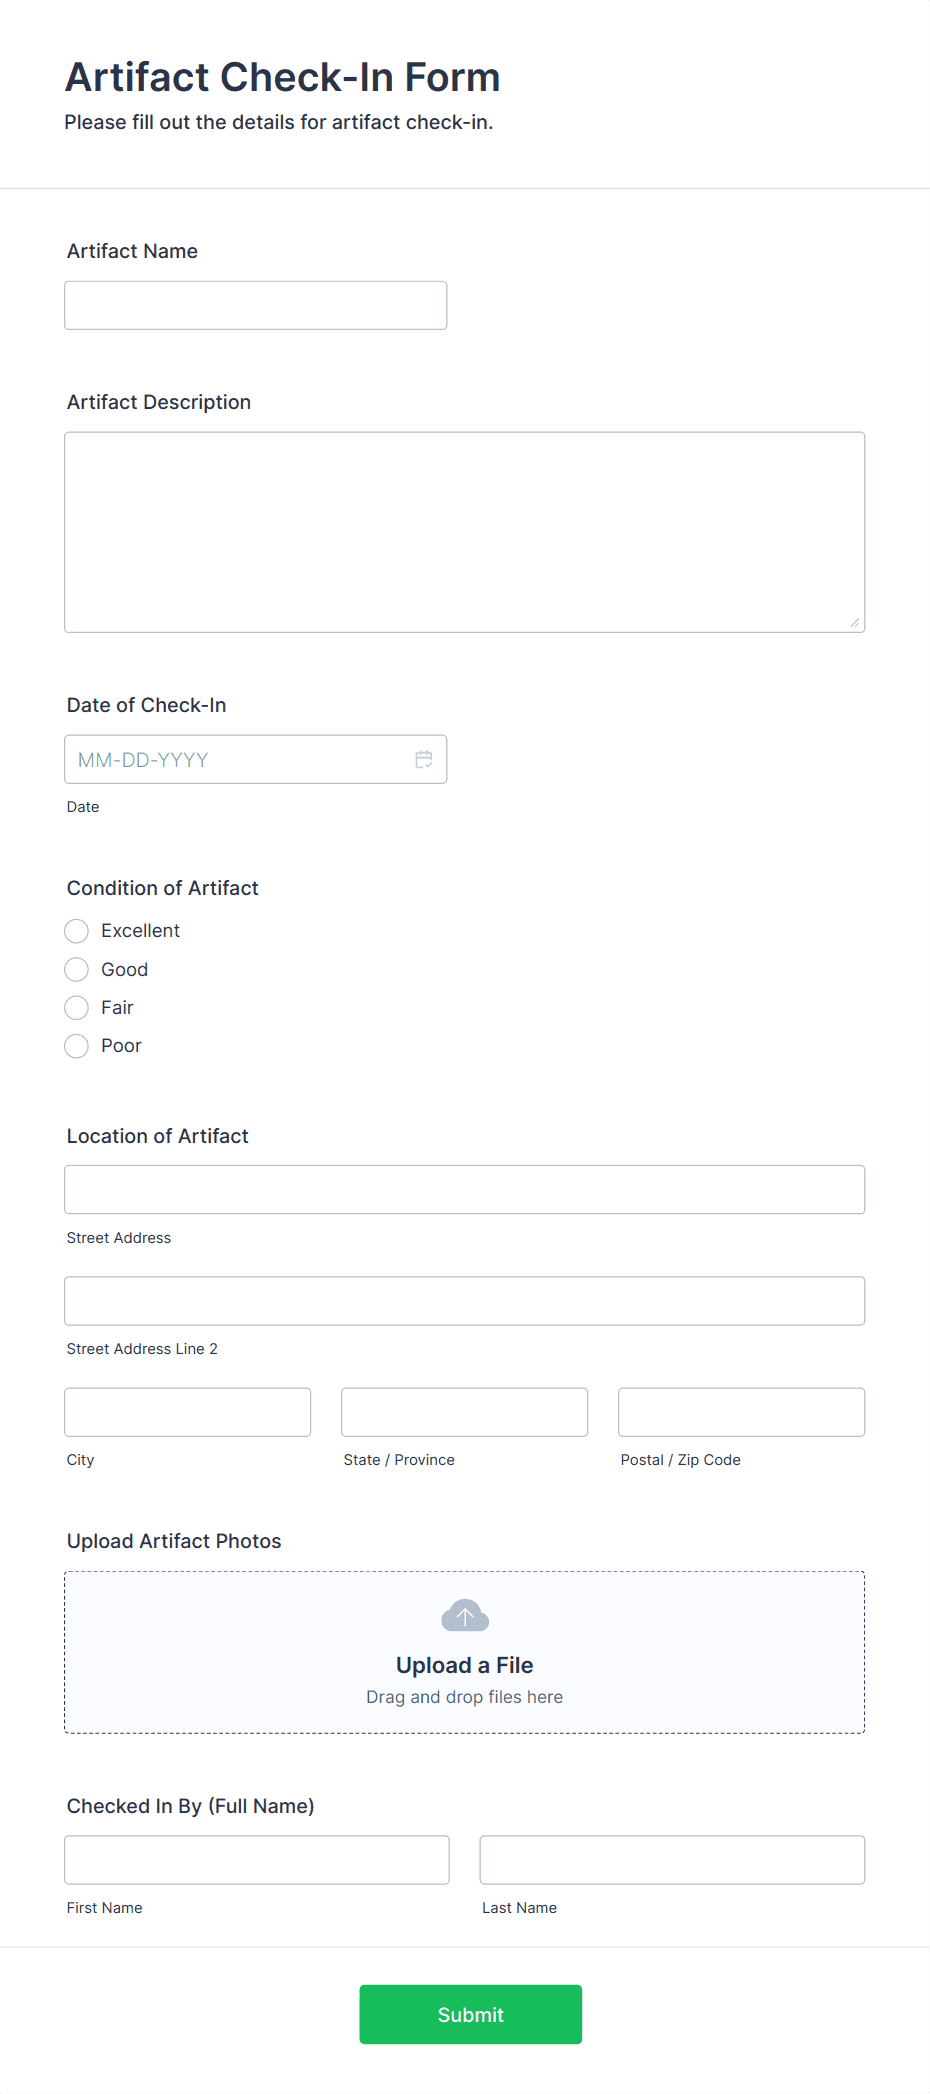
Task: Open the calendar date picker icon
Action: [424, 759]
